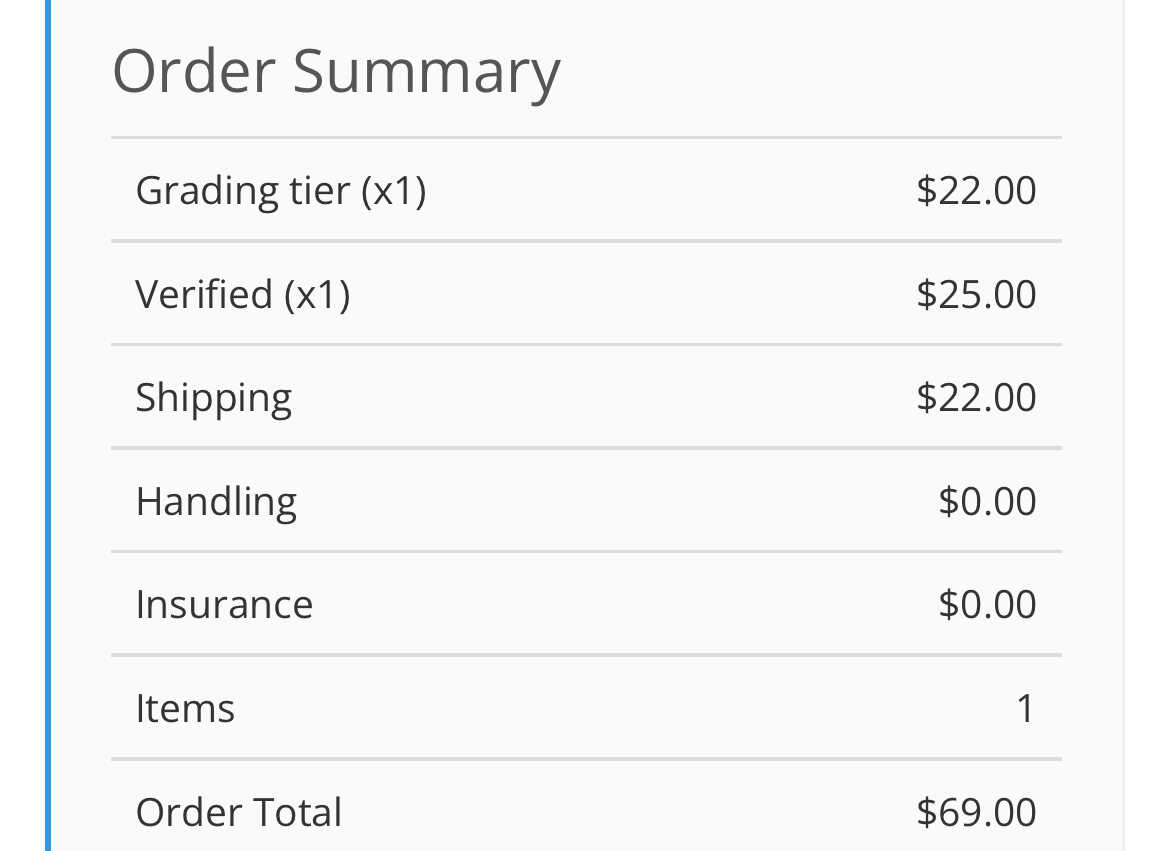The width and height of the screenshot is (1170, 851).
Task: Click the $22.00 Grading tier price
Action: [976, 190]
